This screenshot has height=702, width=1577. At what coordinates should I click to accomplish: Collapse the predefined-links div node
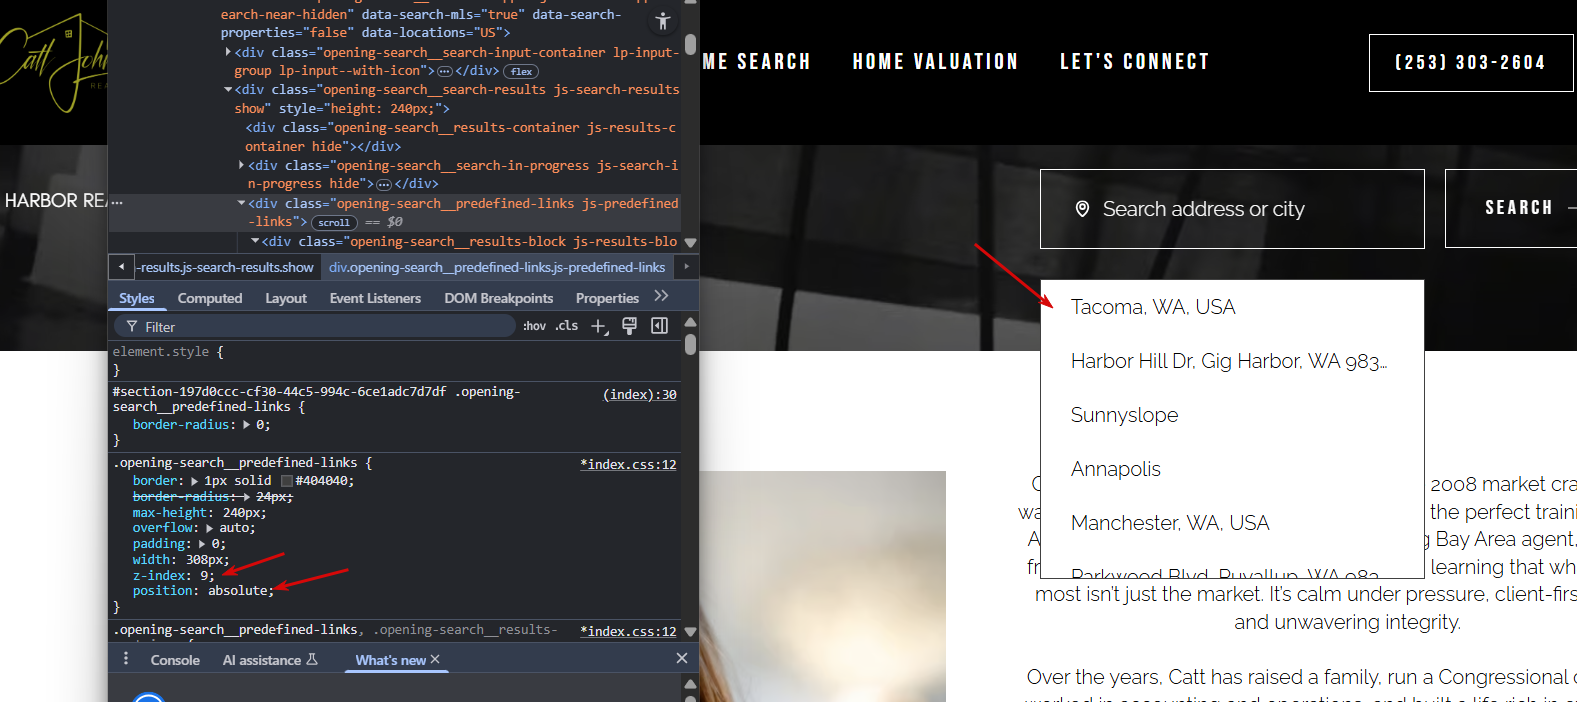coord(241,203)
